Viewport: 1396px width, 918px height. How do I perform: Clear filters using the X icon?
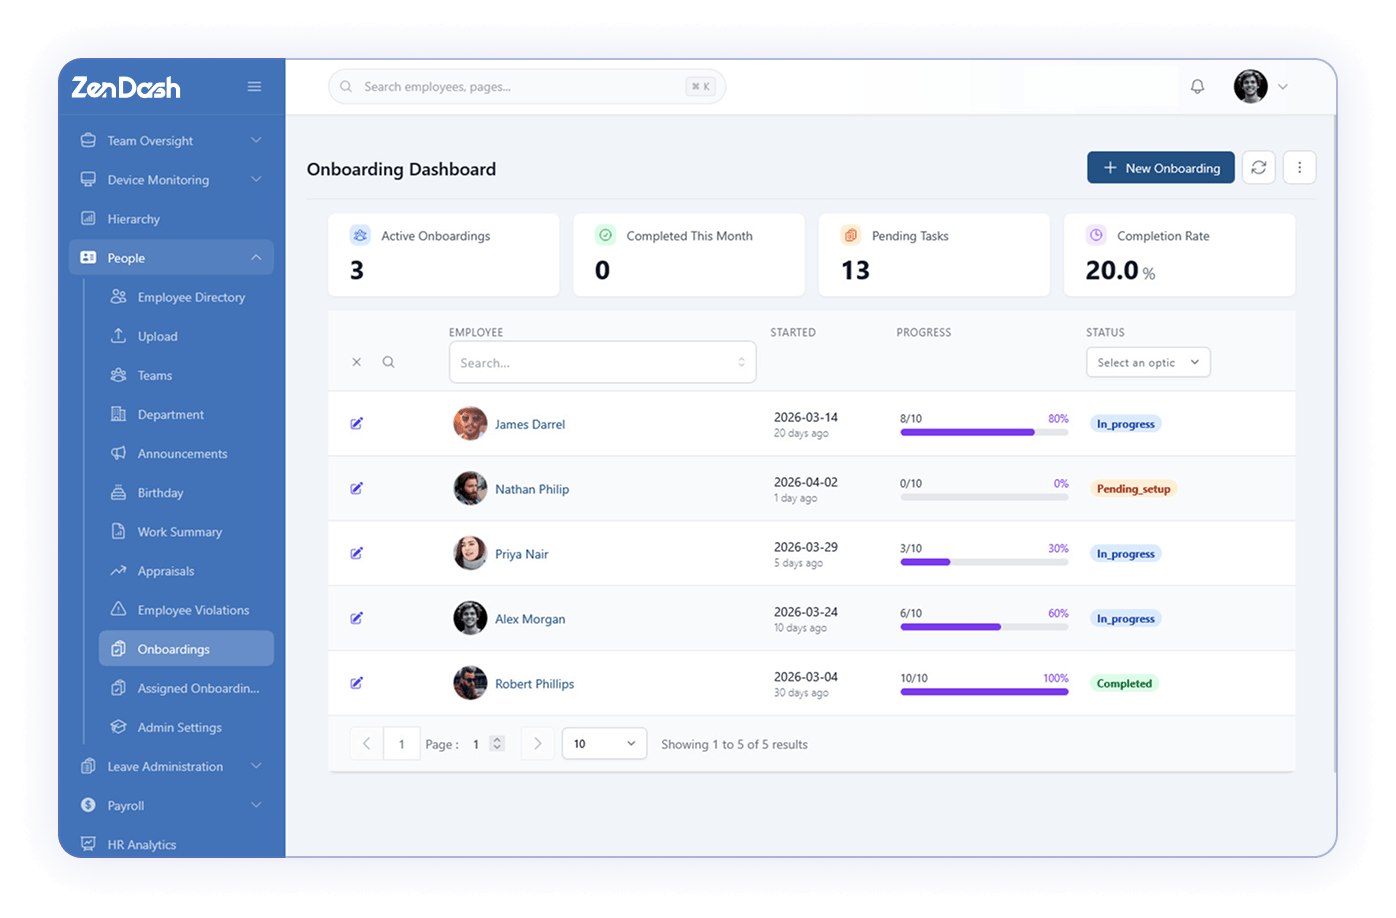click(357, 362)
